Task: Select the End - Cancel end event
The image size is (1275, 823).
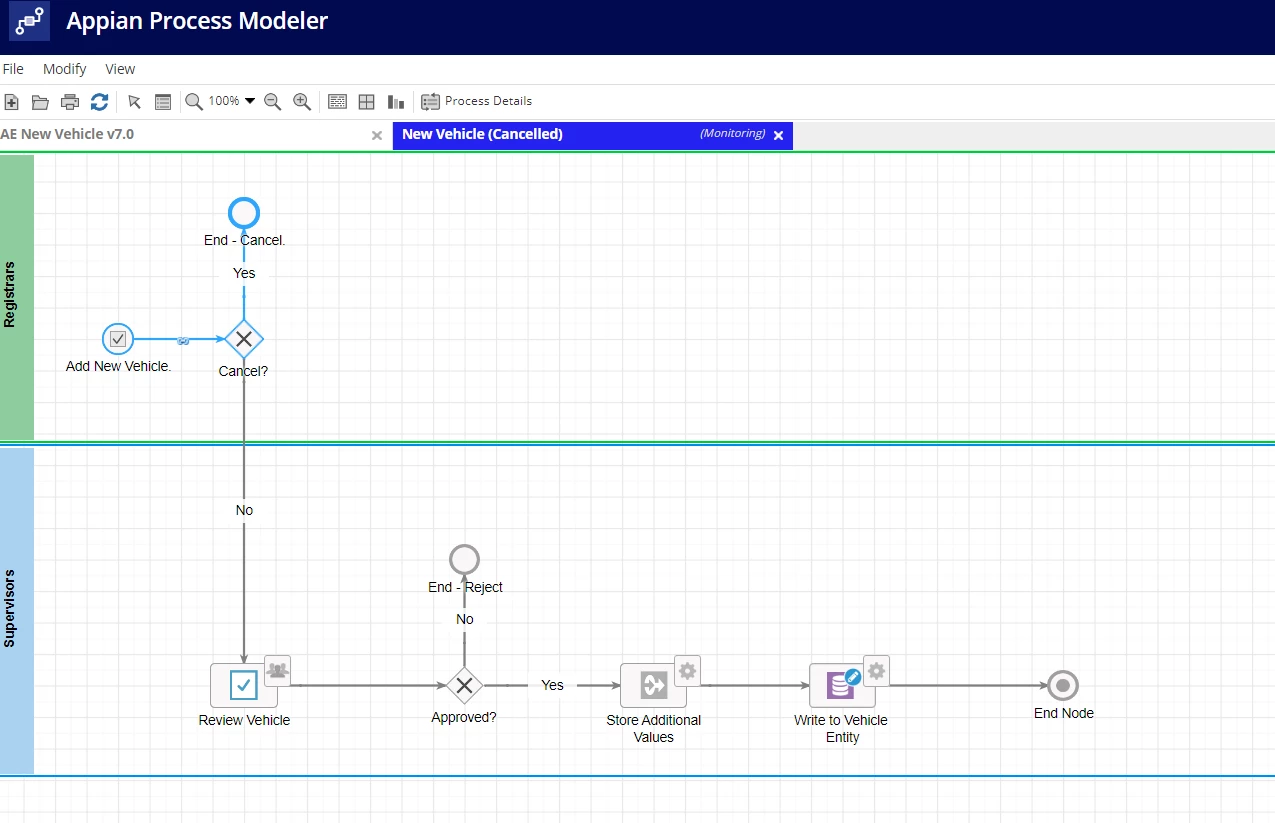Action: (x=244, y=212)
